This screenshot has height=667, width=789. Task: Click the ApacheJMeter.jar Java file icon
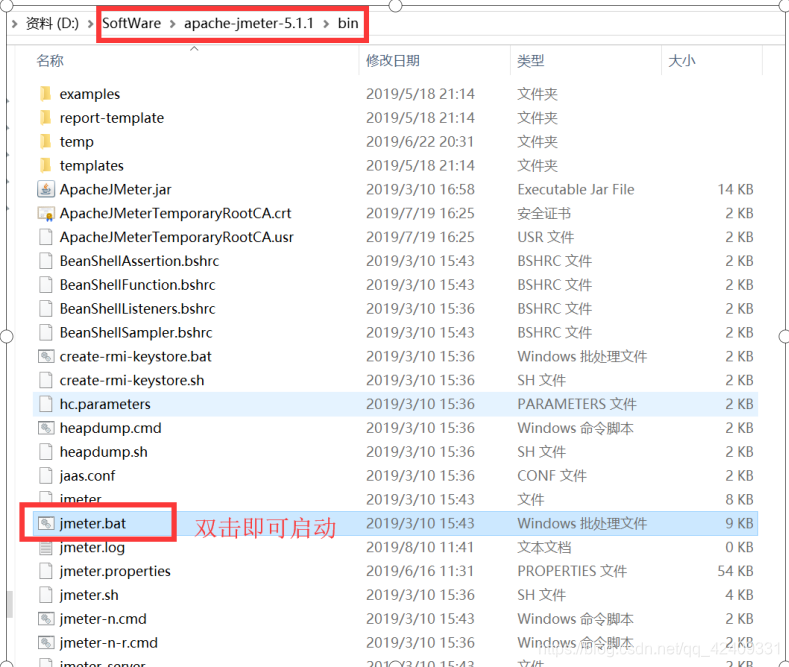tap(46, 189)
